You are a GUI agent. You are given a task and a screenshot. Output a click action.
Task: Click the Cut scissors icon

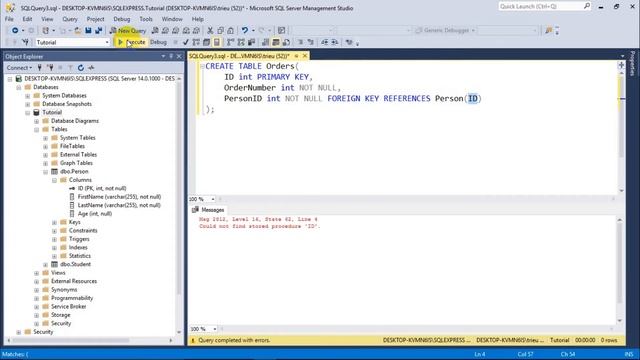210,31
